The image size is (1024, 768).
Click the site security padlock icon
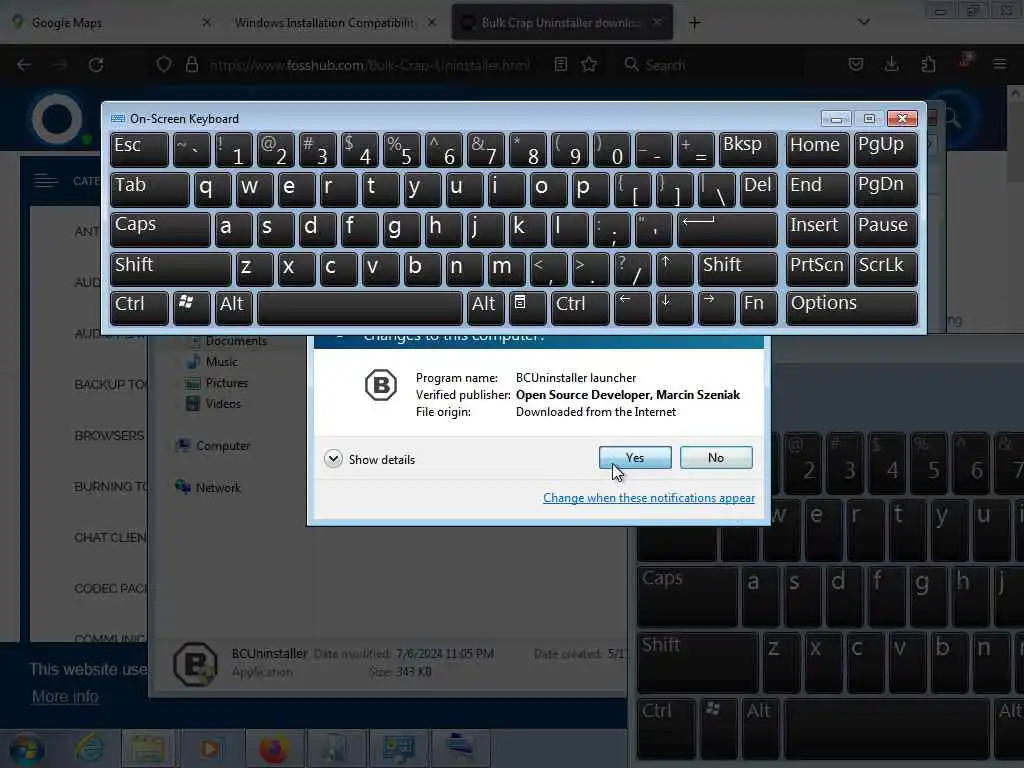(191, 65)
